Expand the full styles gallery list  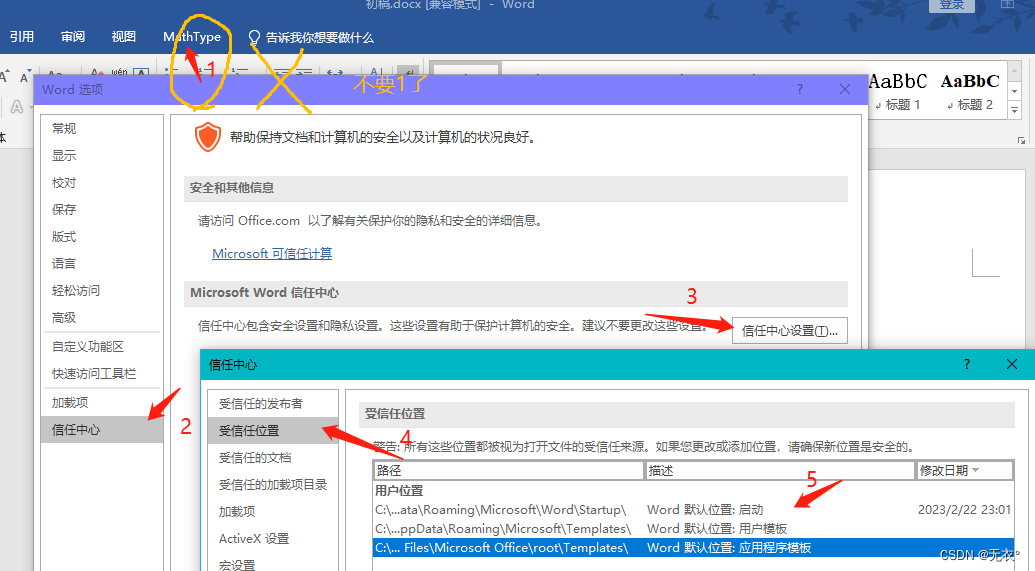pos(1015,110)
